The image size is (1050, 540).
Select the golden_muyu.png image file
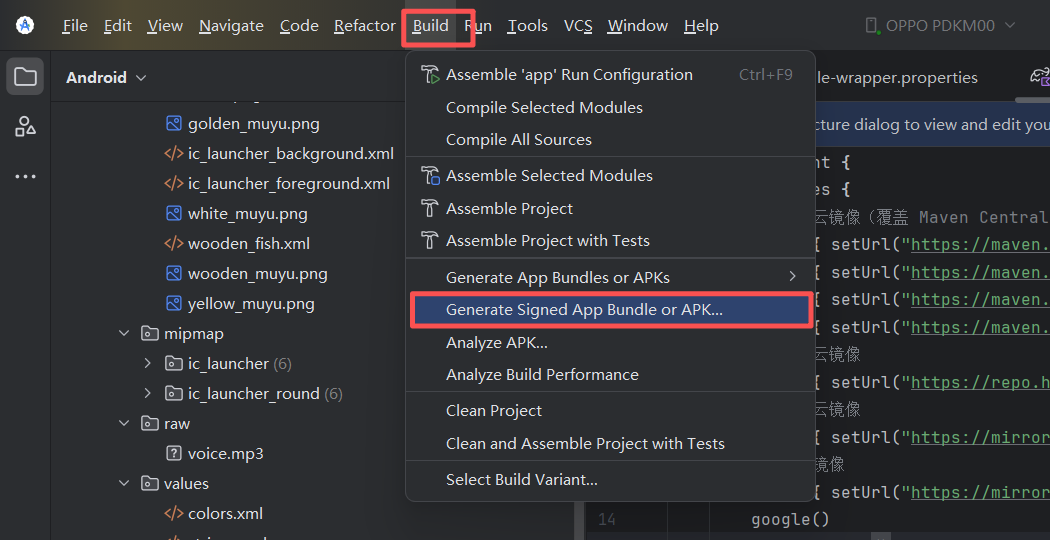(x=253, y=124)
